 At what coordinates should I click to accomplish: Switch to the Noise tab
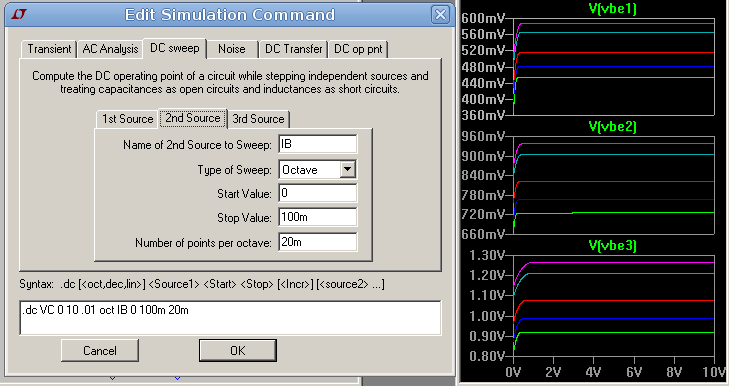[232, 49]
